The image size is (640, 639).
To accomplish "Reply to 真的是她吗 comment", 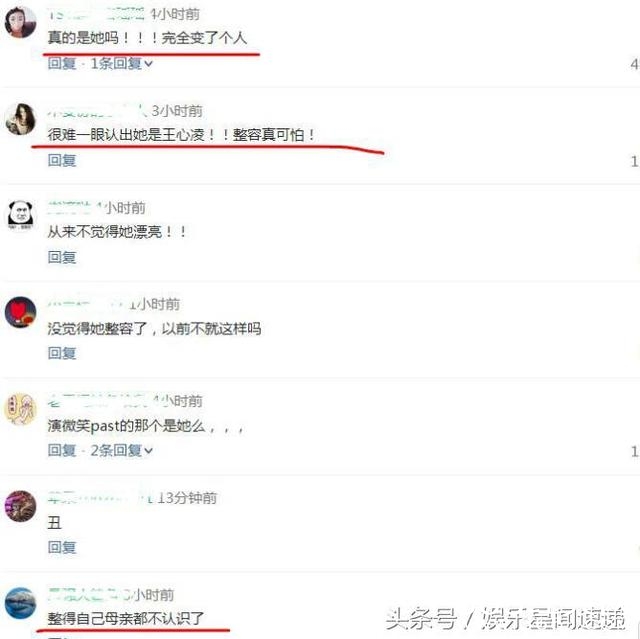I will 62,63.
